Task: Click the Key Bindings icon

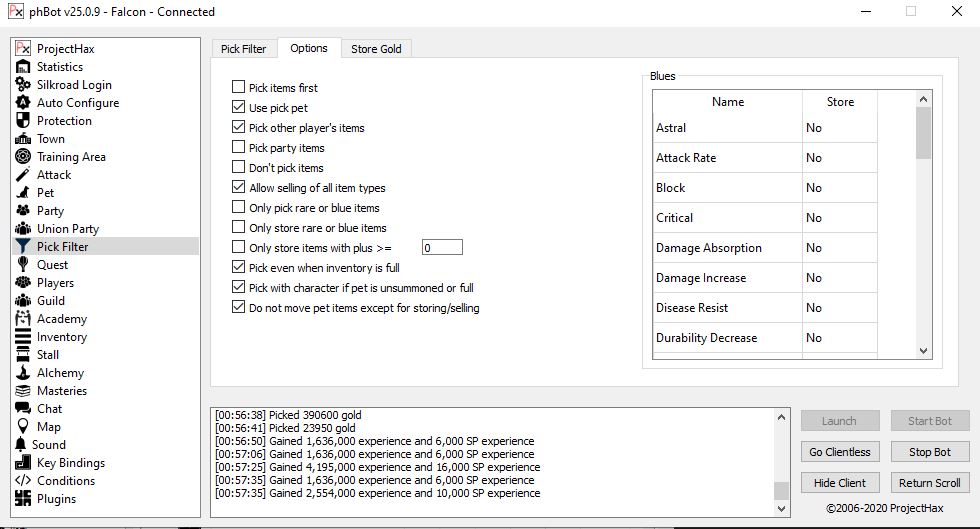Action: click(x=23, y=463)
